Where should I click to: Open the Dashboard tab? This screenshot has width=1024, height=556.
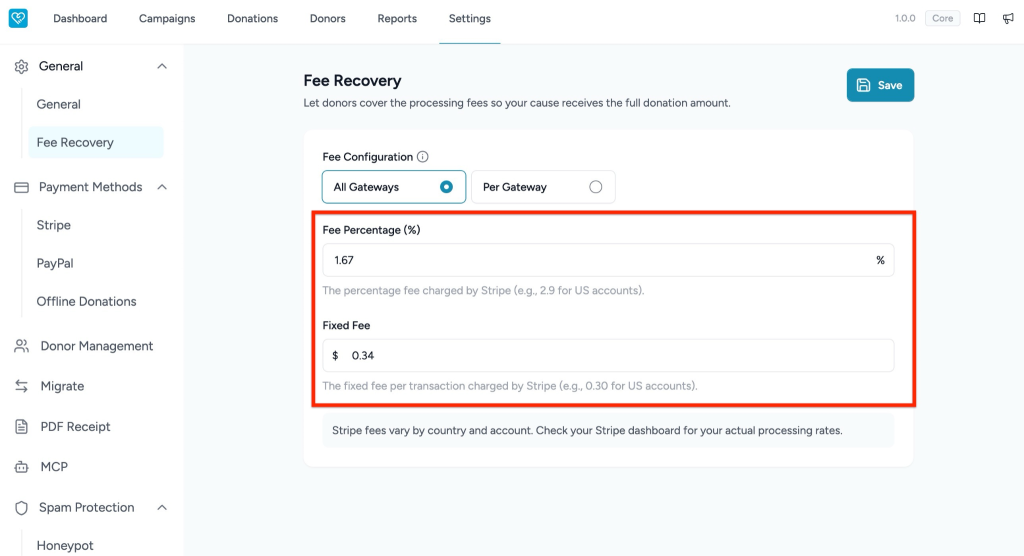tap(80, 18)
